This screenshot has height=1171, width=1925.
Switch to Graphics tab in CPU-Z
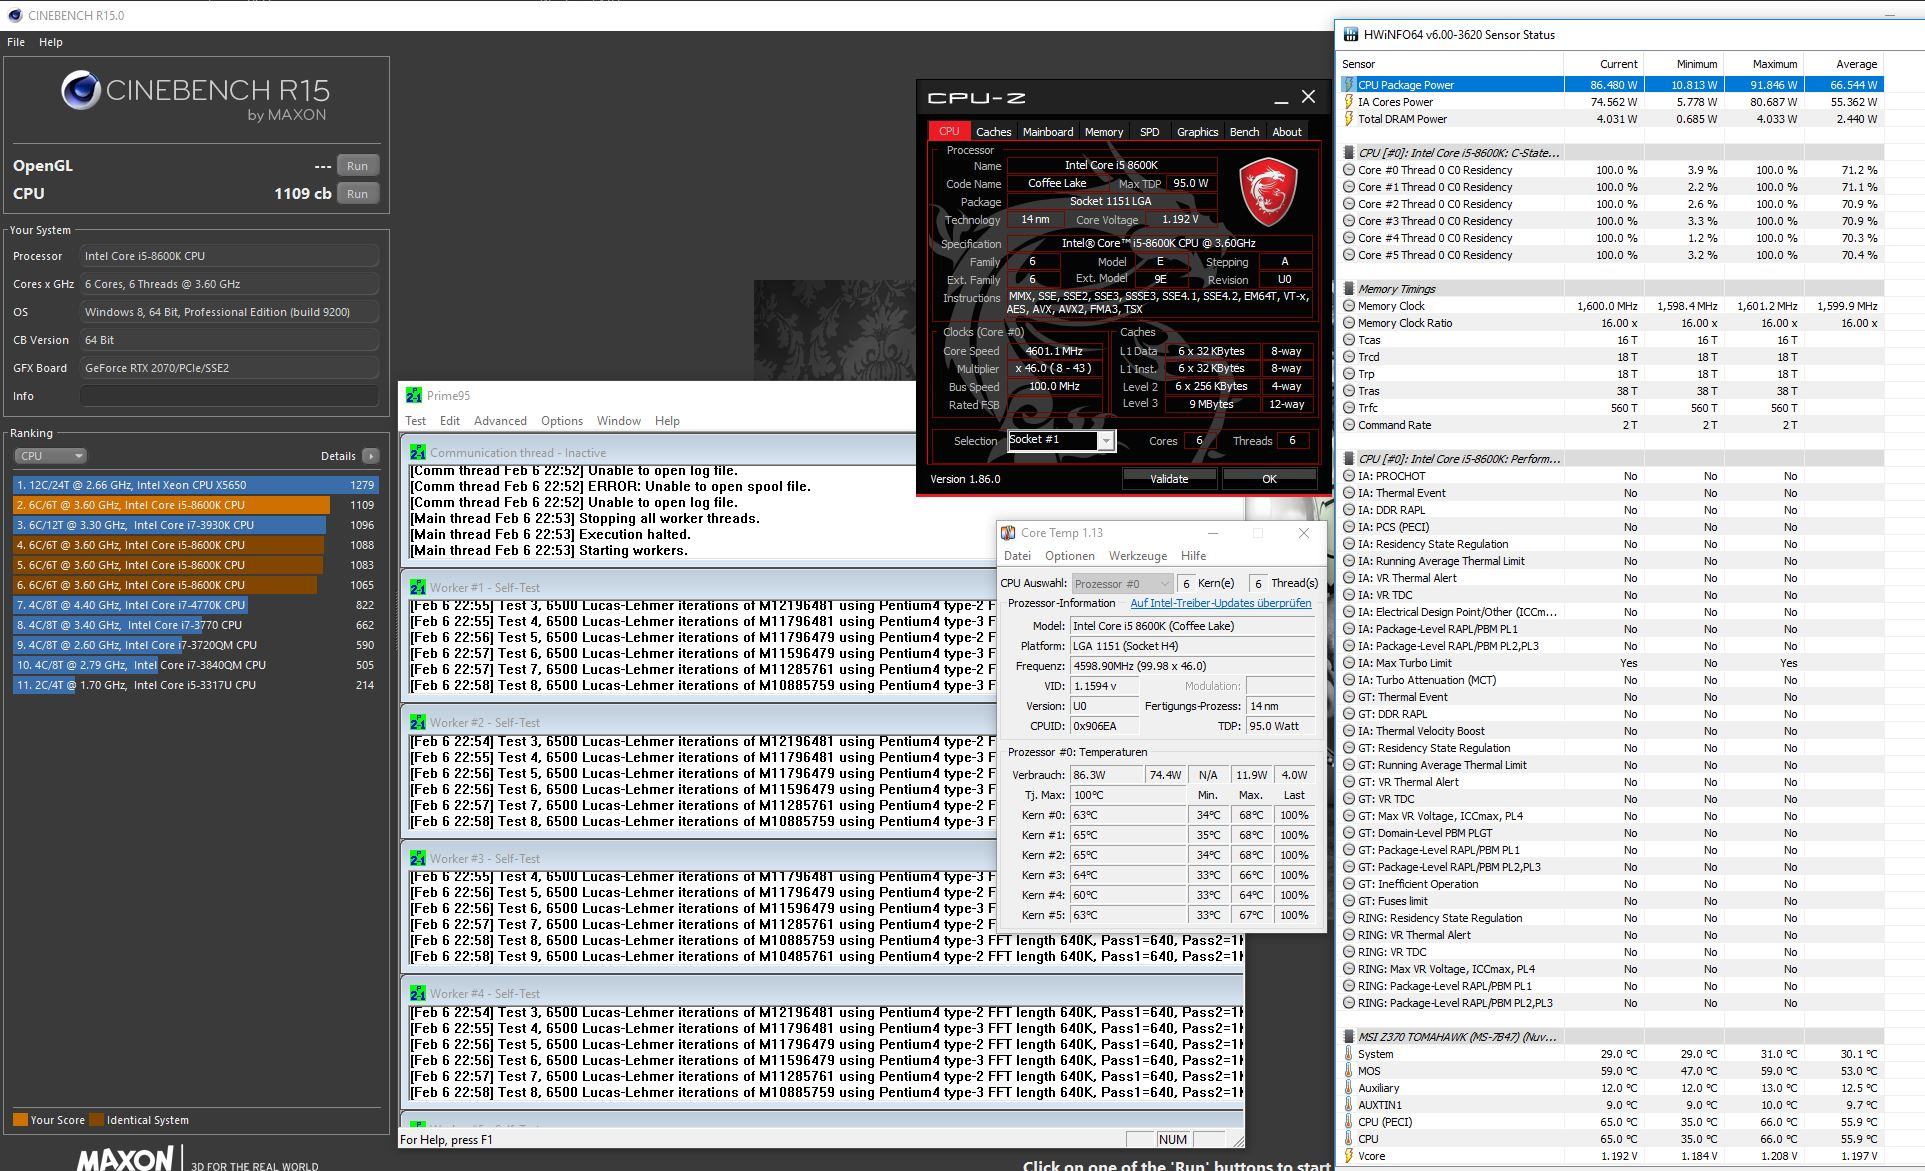1197,132
